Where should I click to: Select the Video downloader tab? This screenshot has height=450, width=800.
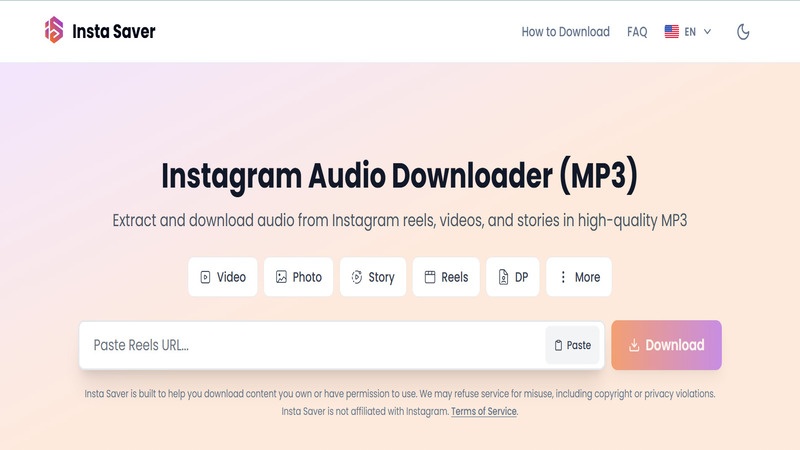222,277
